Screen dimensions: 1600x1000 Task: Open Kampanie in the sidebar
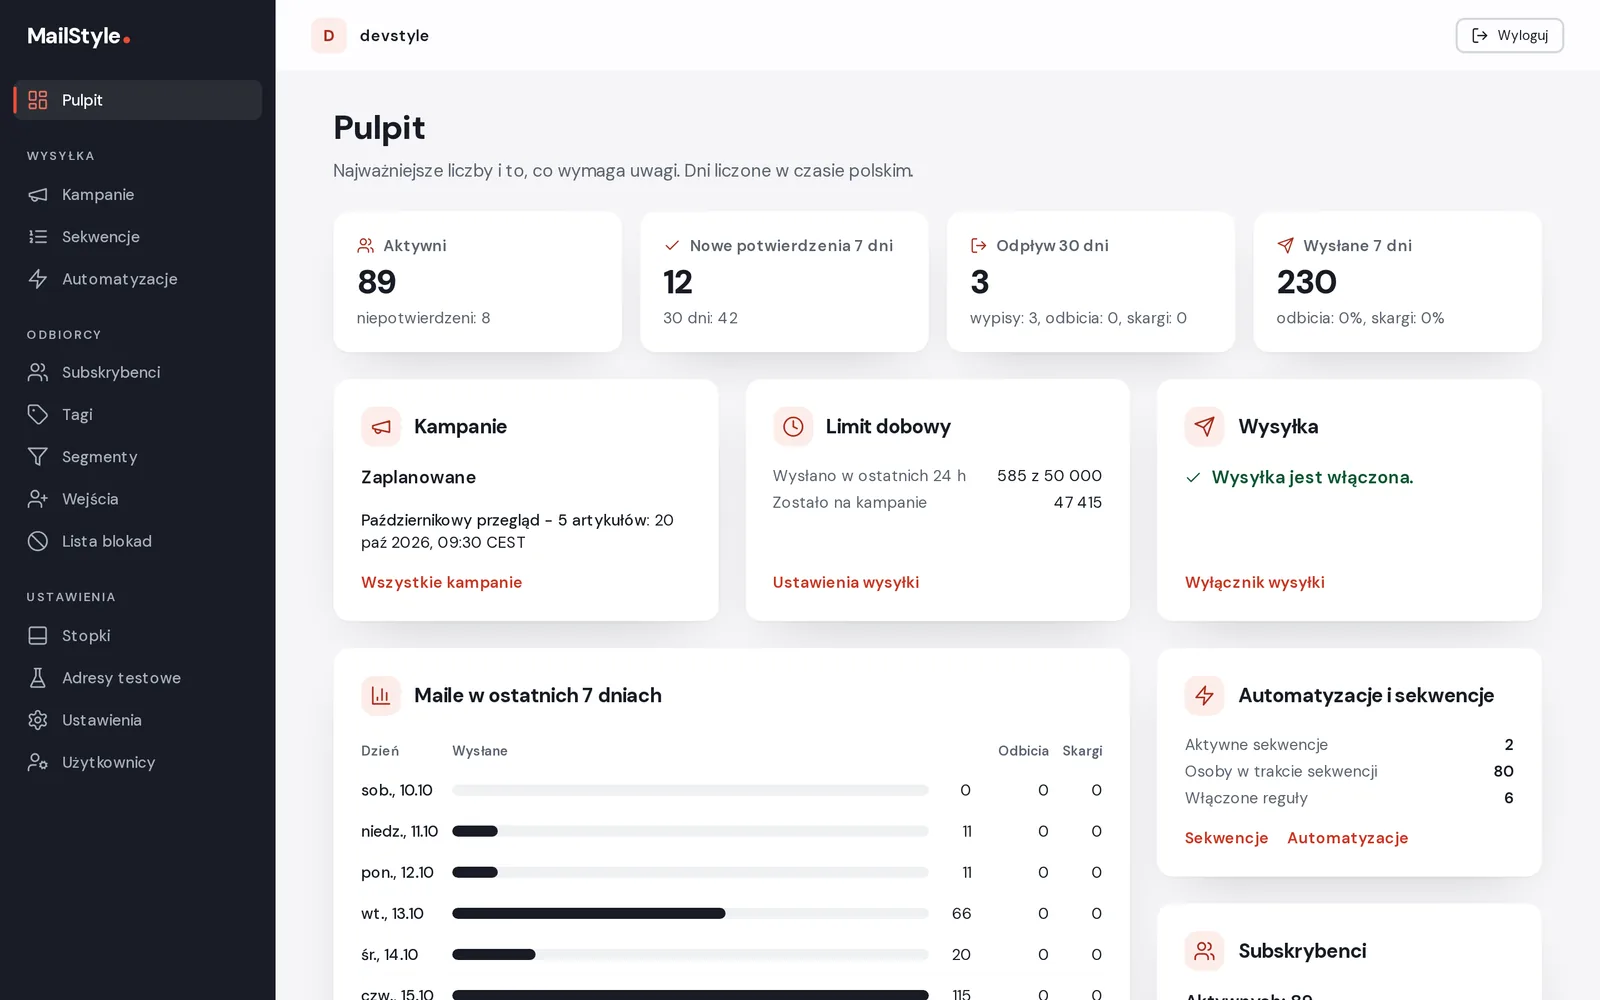[x=138, y=195]
